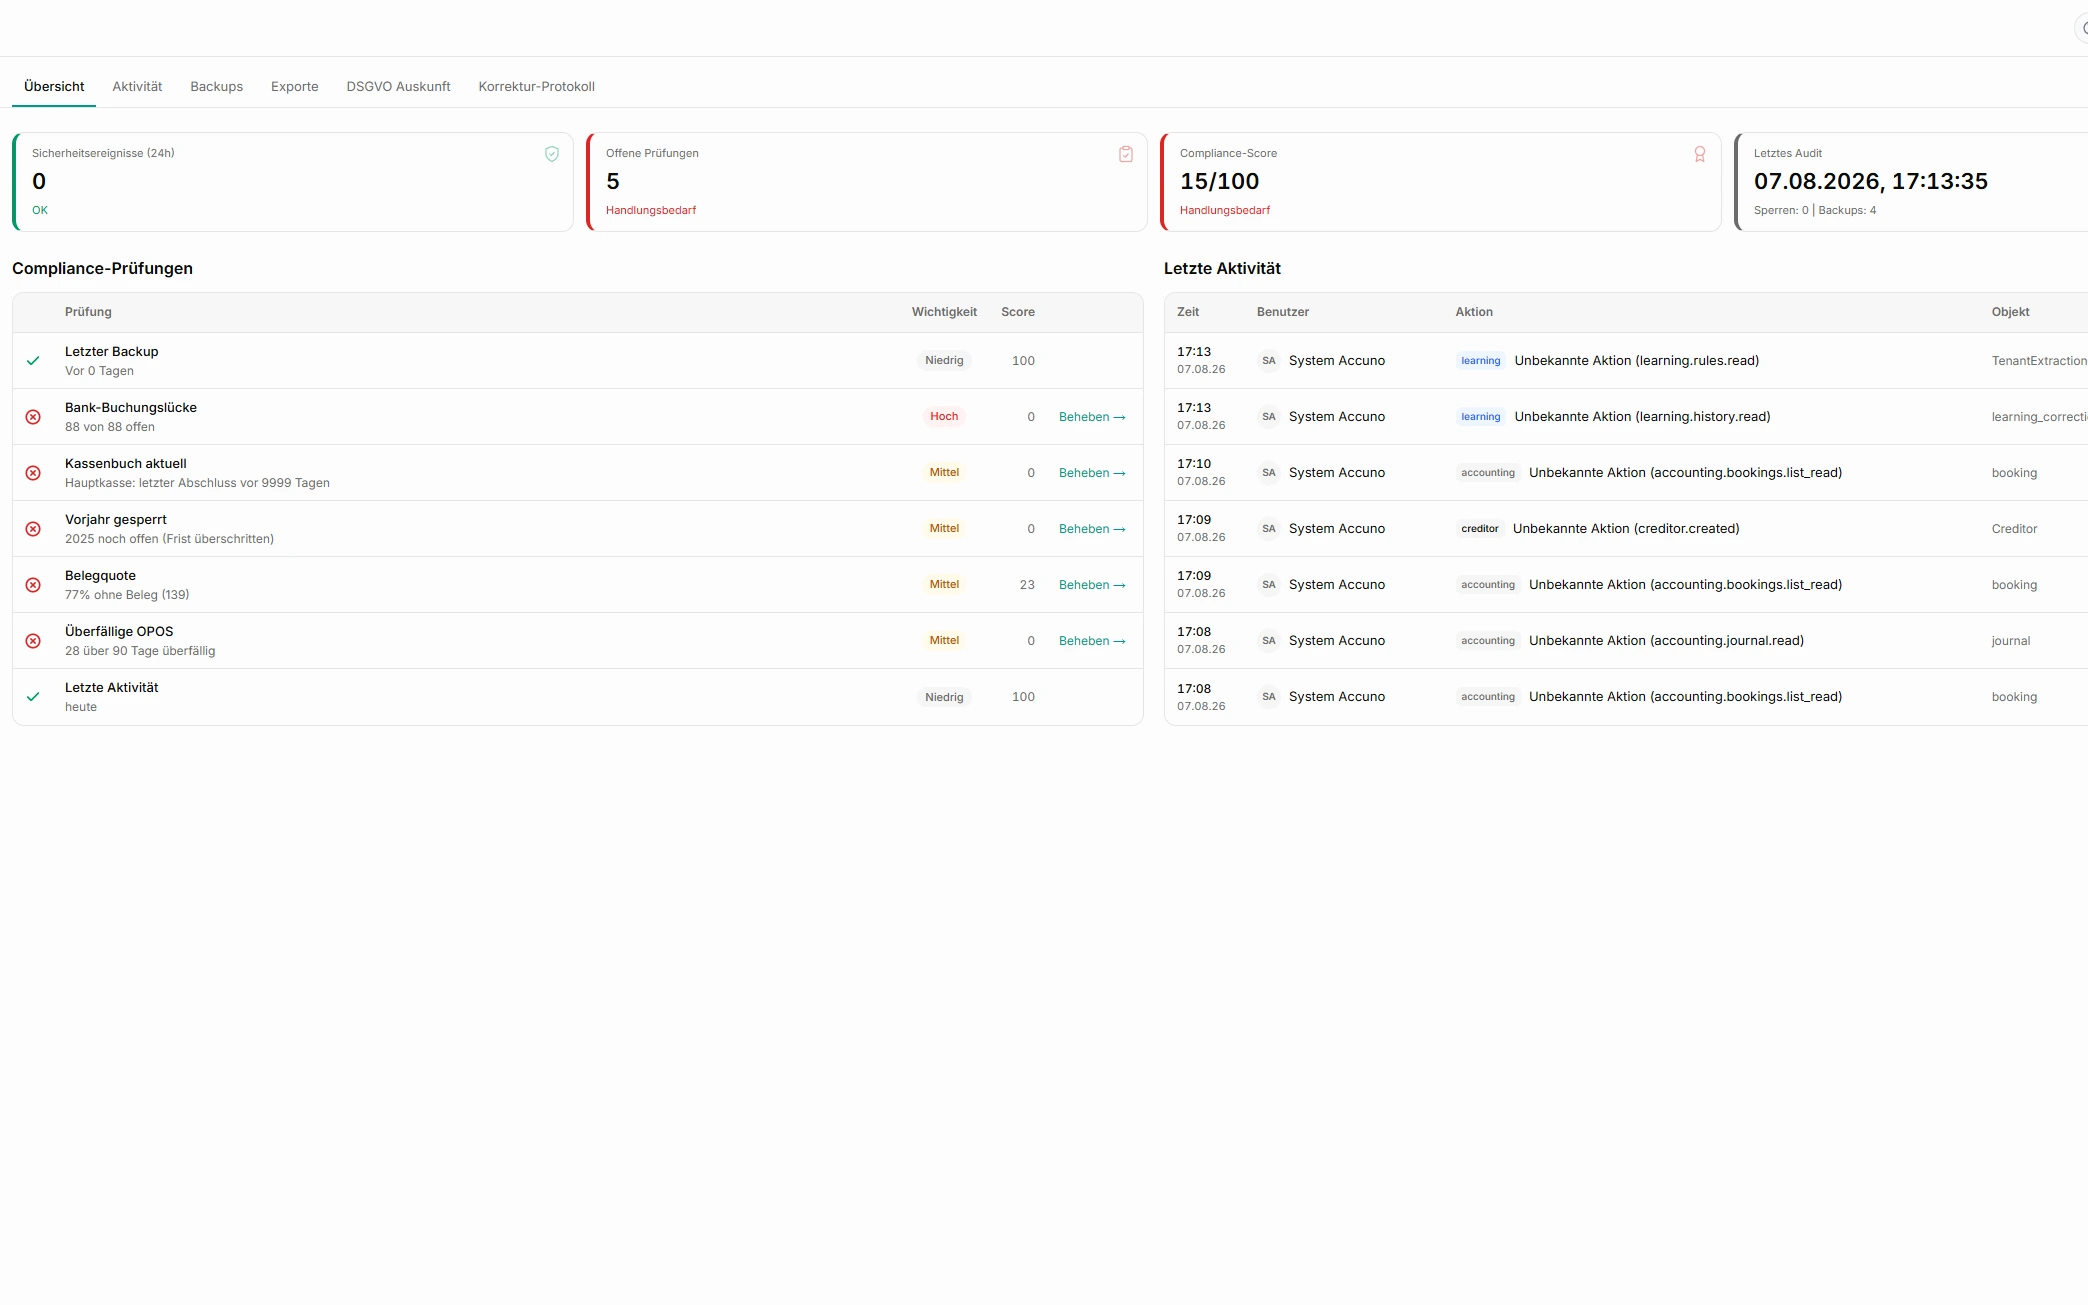Image resolution: width=2088 pixels, height=1305 pixels.
Task: Click '2025 noch offen (Frist überschritten)' text
Action: 169,539
